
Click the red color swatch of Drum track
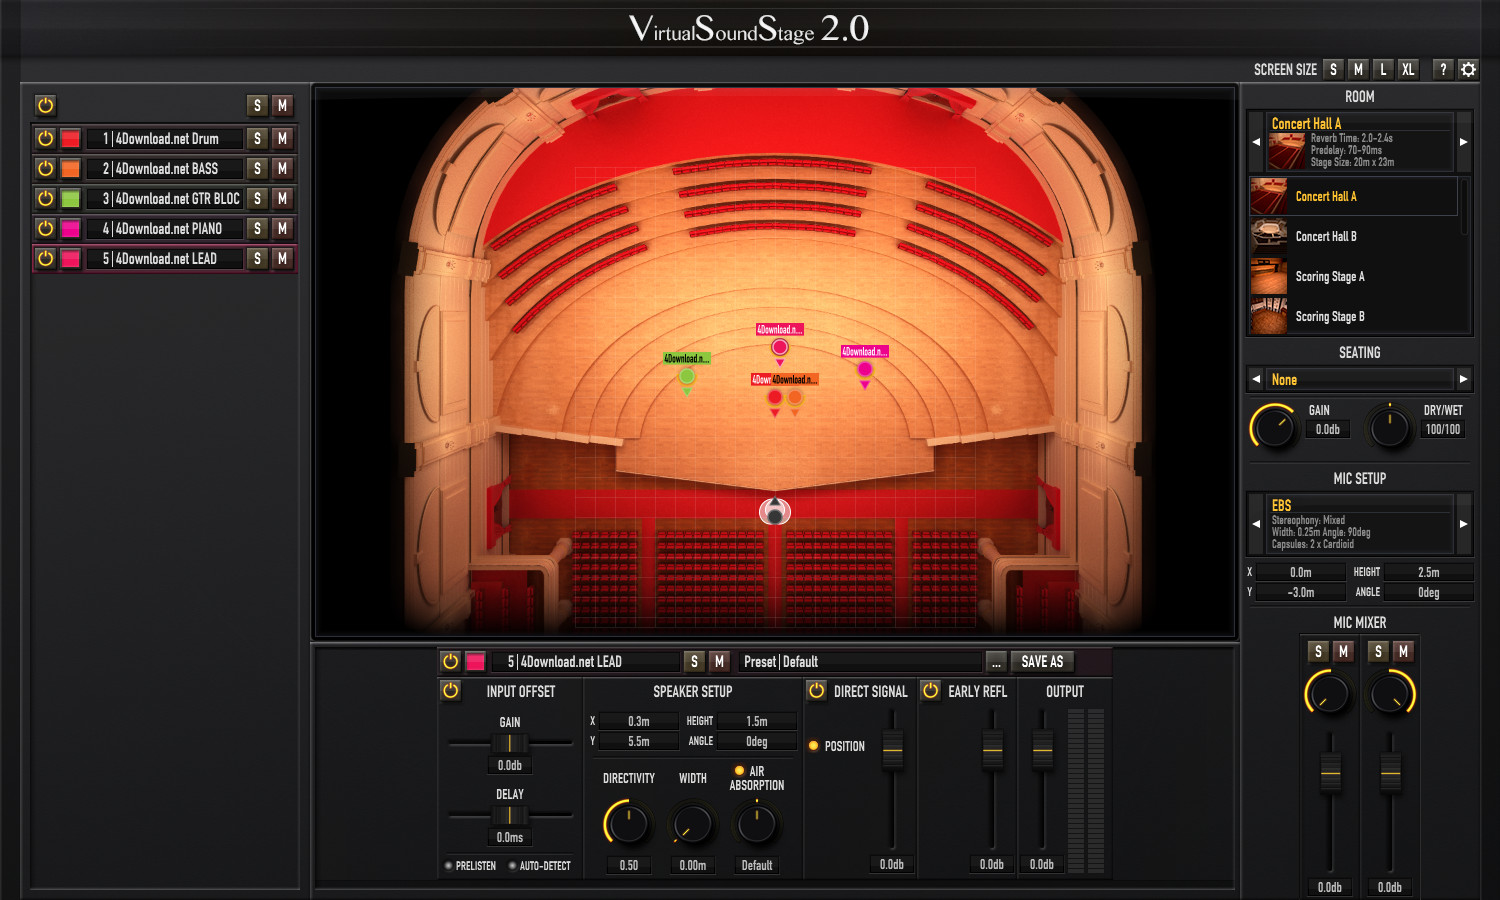pos(70,138)
